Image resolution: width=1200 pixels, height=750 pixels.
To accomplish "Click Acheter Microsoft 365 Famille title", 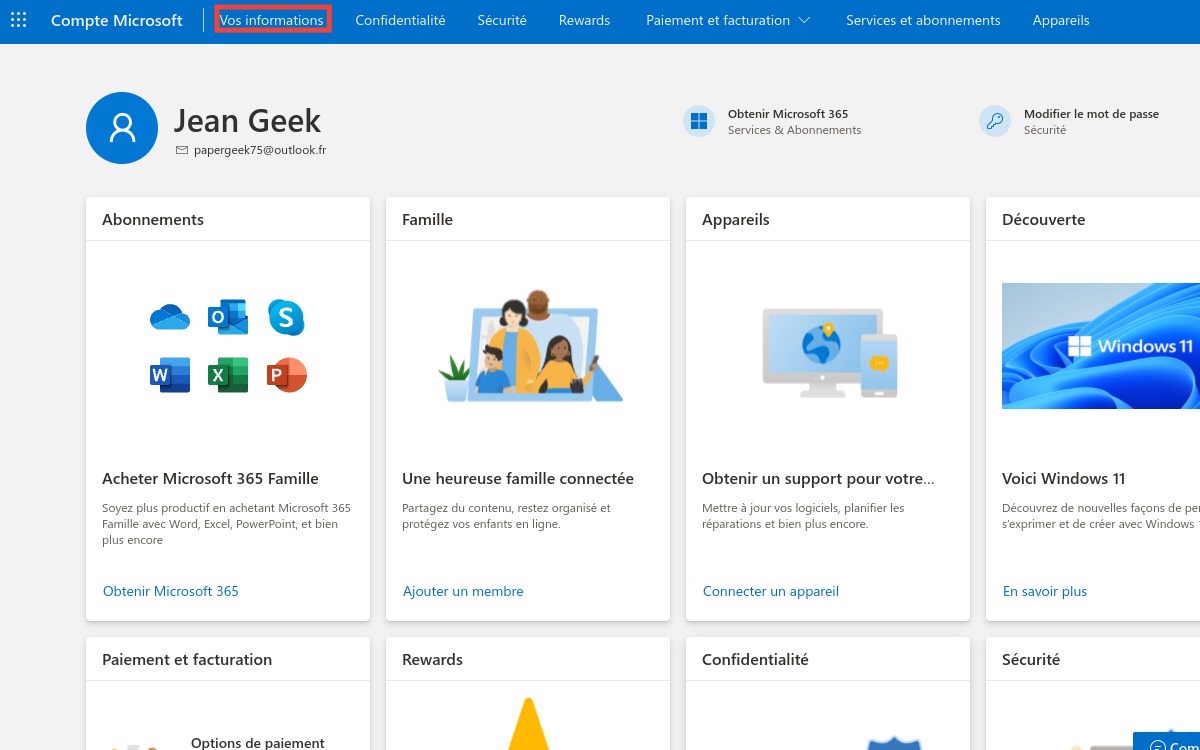I will 210,478.
